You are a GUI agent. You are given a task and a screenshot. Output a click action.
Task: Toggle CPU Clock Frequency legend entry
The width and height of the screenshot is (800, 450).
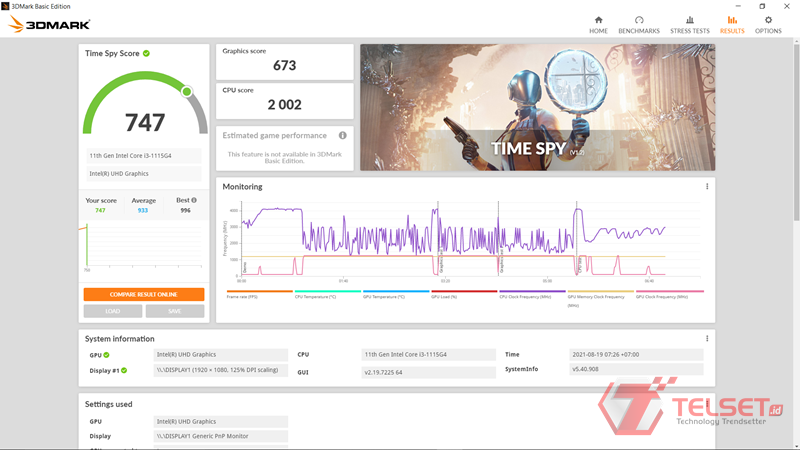532,294
